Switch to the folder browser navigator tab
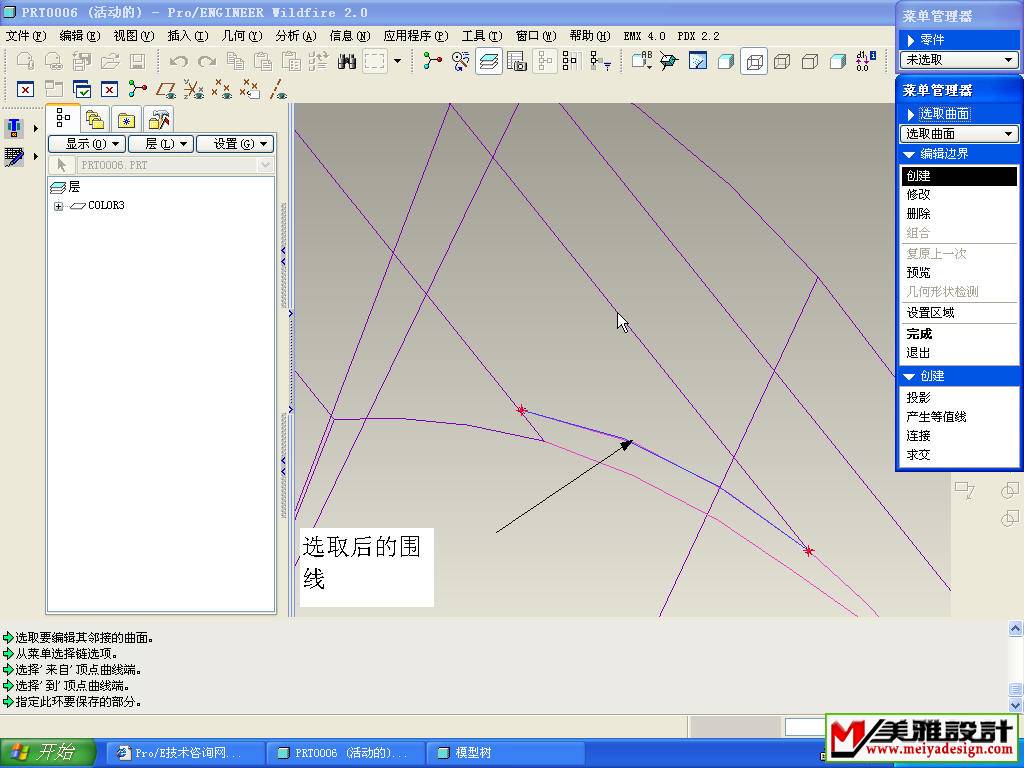Viewport: 1024px width, 768px height. click(x=95, y=120)
